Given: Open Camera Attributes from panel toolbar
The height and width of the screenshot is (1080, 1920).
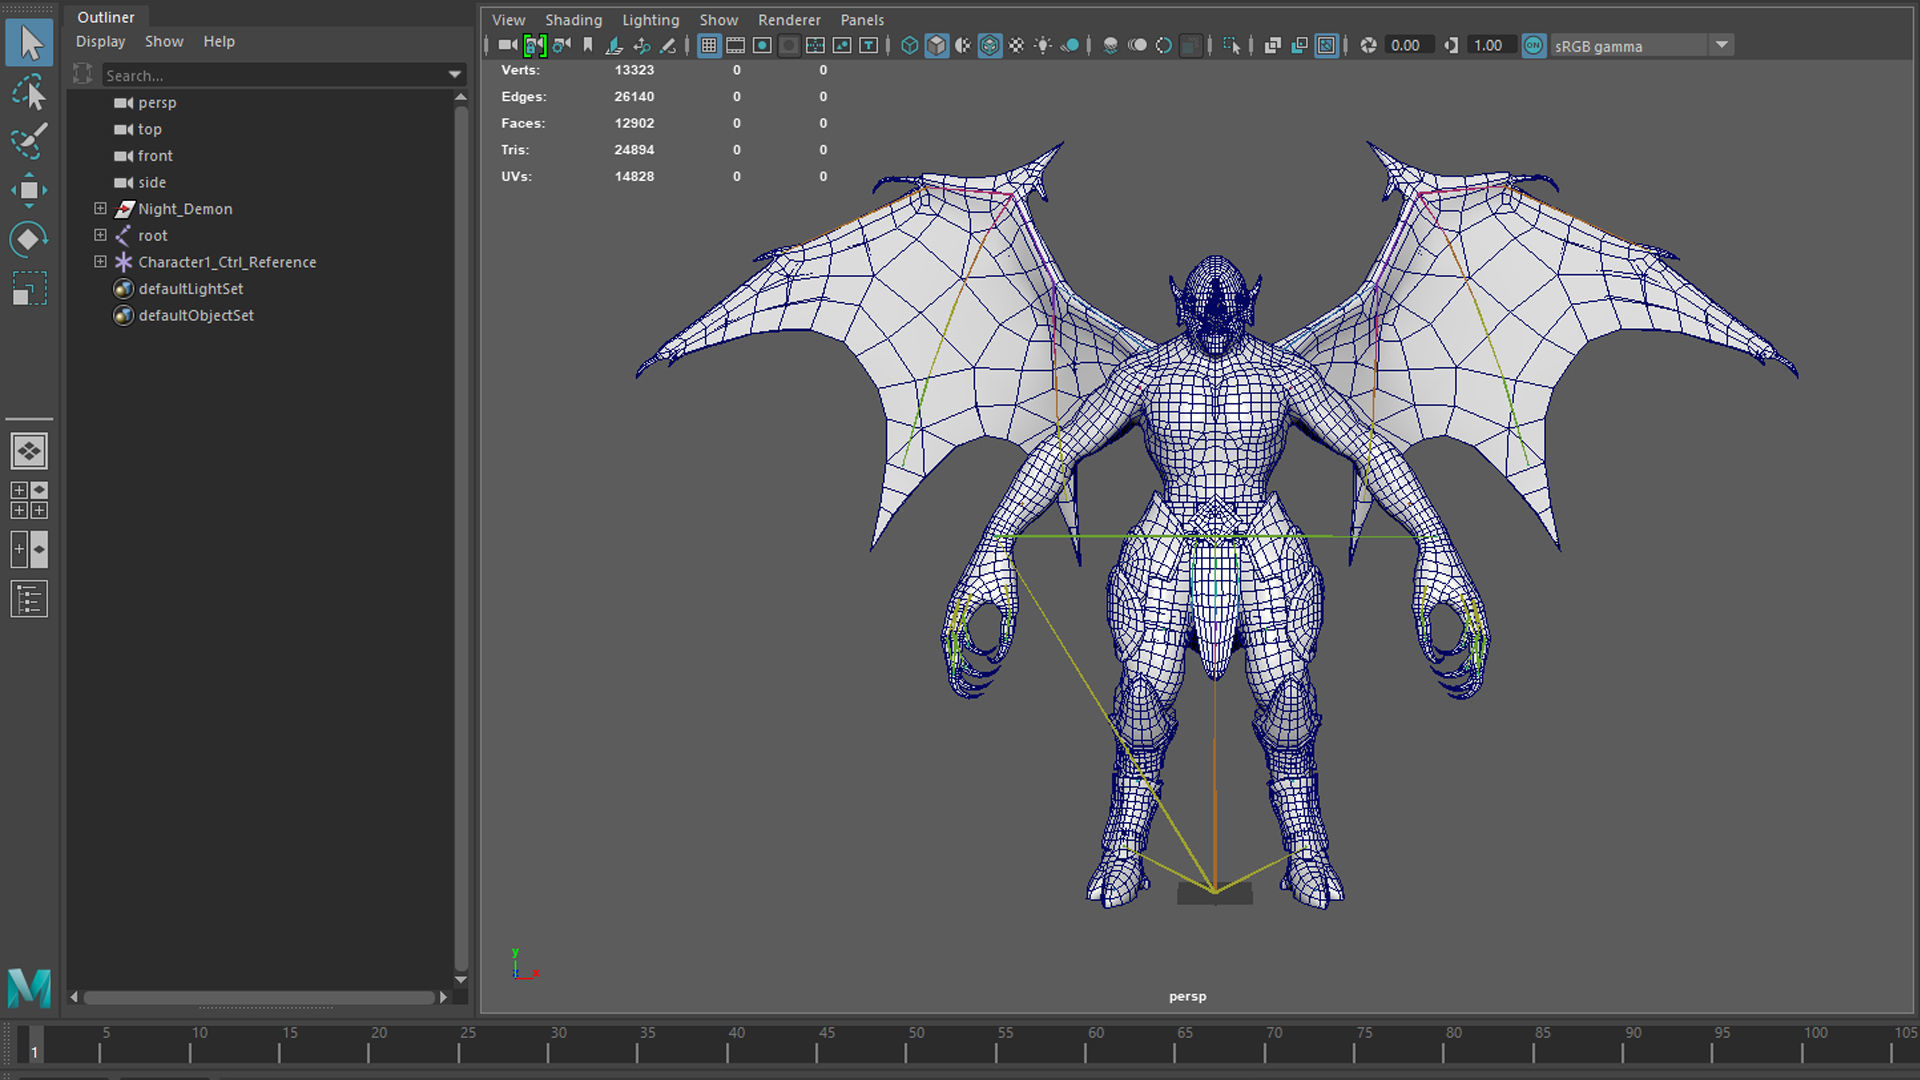Looking at the screenshot, I should pos(562,45).
